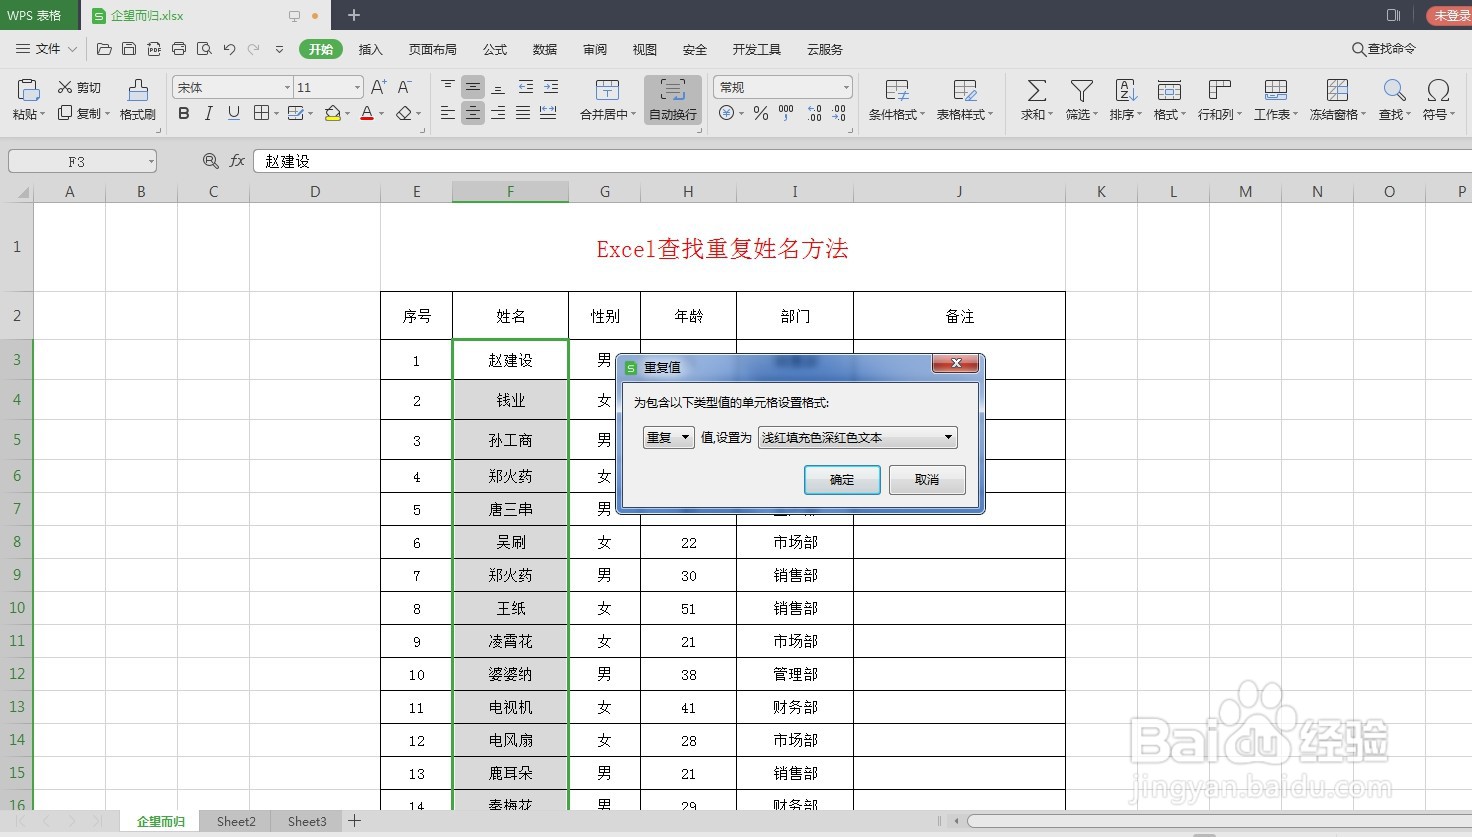Select the Format Painter (格式刷)

tap(138, 100)
